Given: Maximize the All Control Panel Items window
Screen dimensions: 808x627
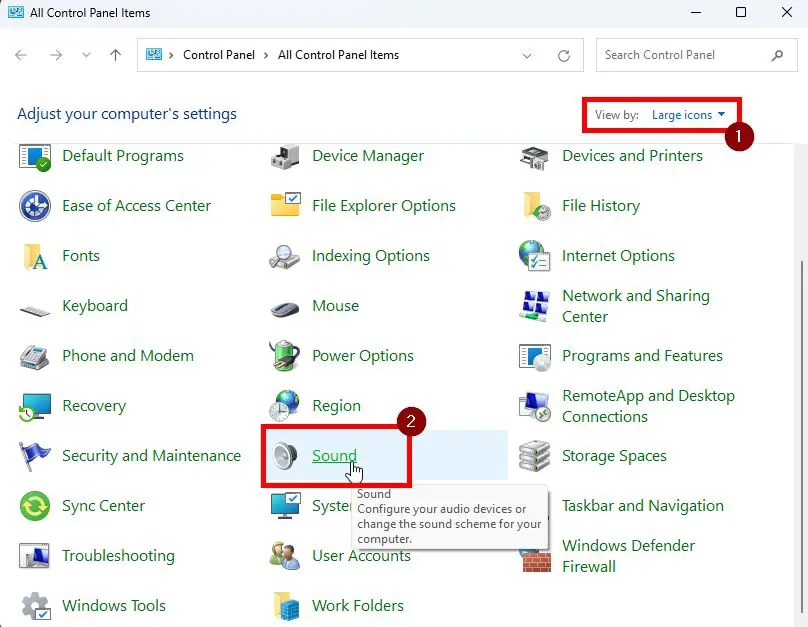Looking at the screenshot, I should point(740,12).
